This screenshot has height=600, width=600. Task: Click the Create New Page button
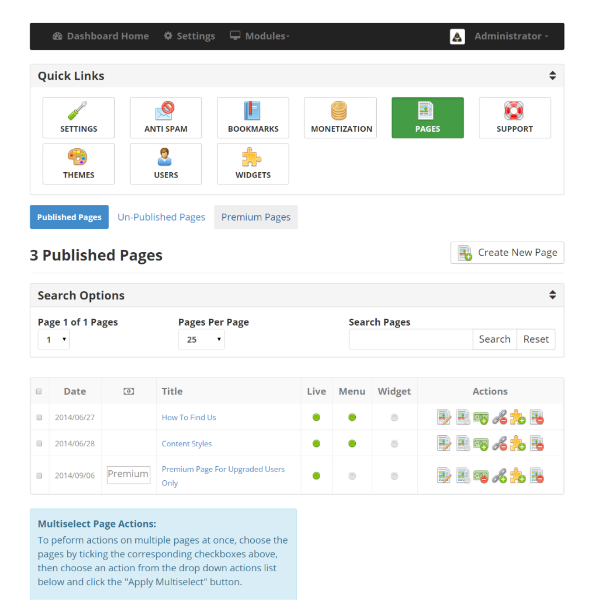click(508, 253)
